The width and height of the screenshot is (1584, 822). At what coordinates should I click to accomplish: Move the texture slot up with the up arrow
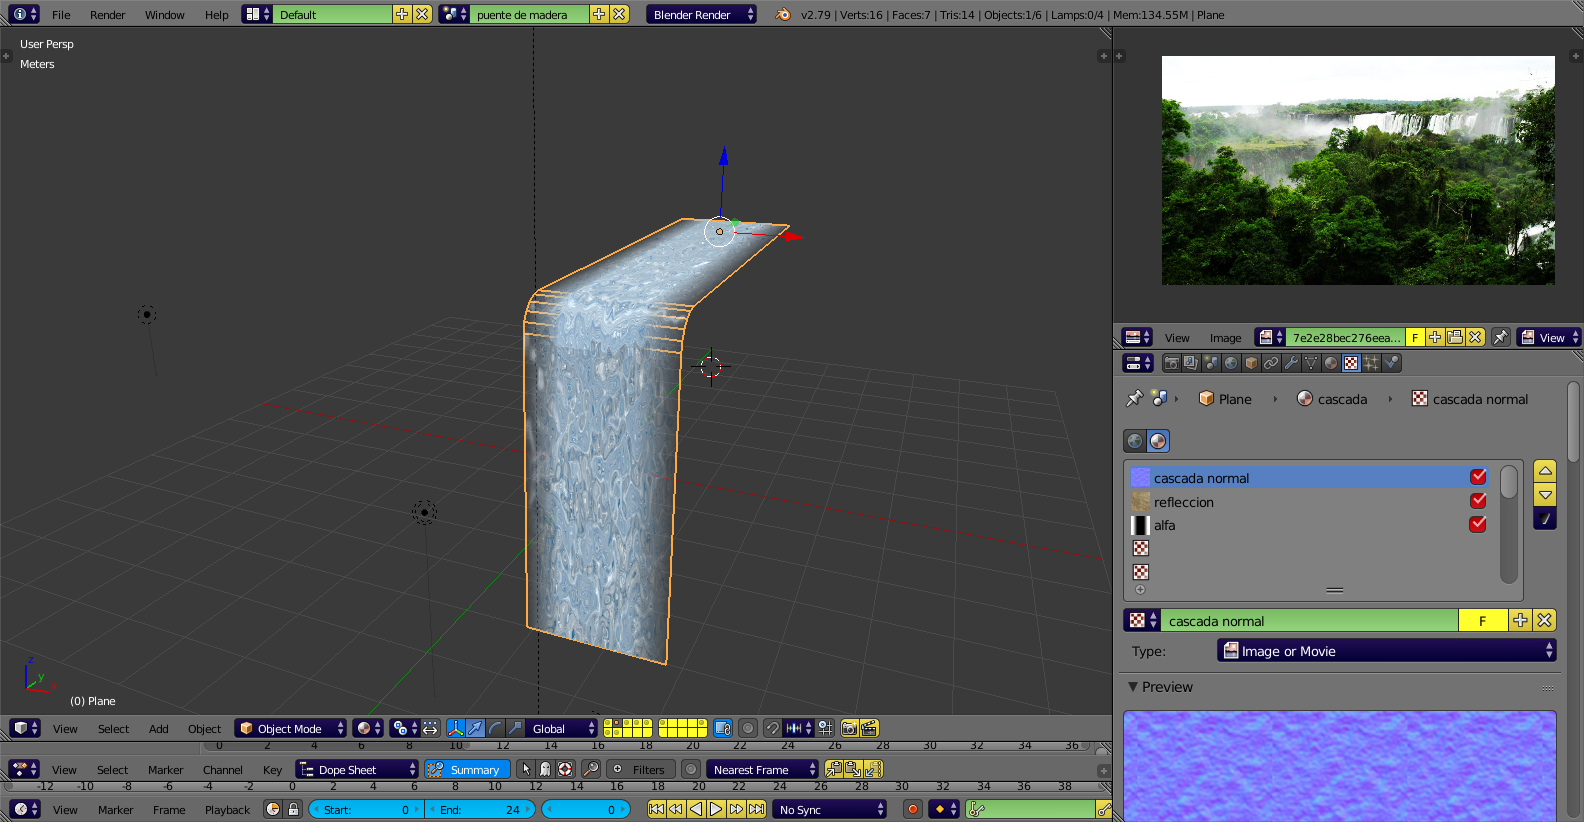click(1545, 471)
